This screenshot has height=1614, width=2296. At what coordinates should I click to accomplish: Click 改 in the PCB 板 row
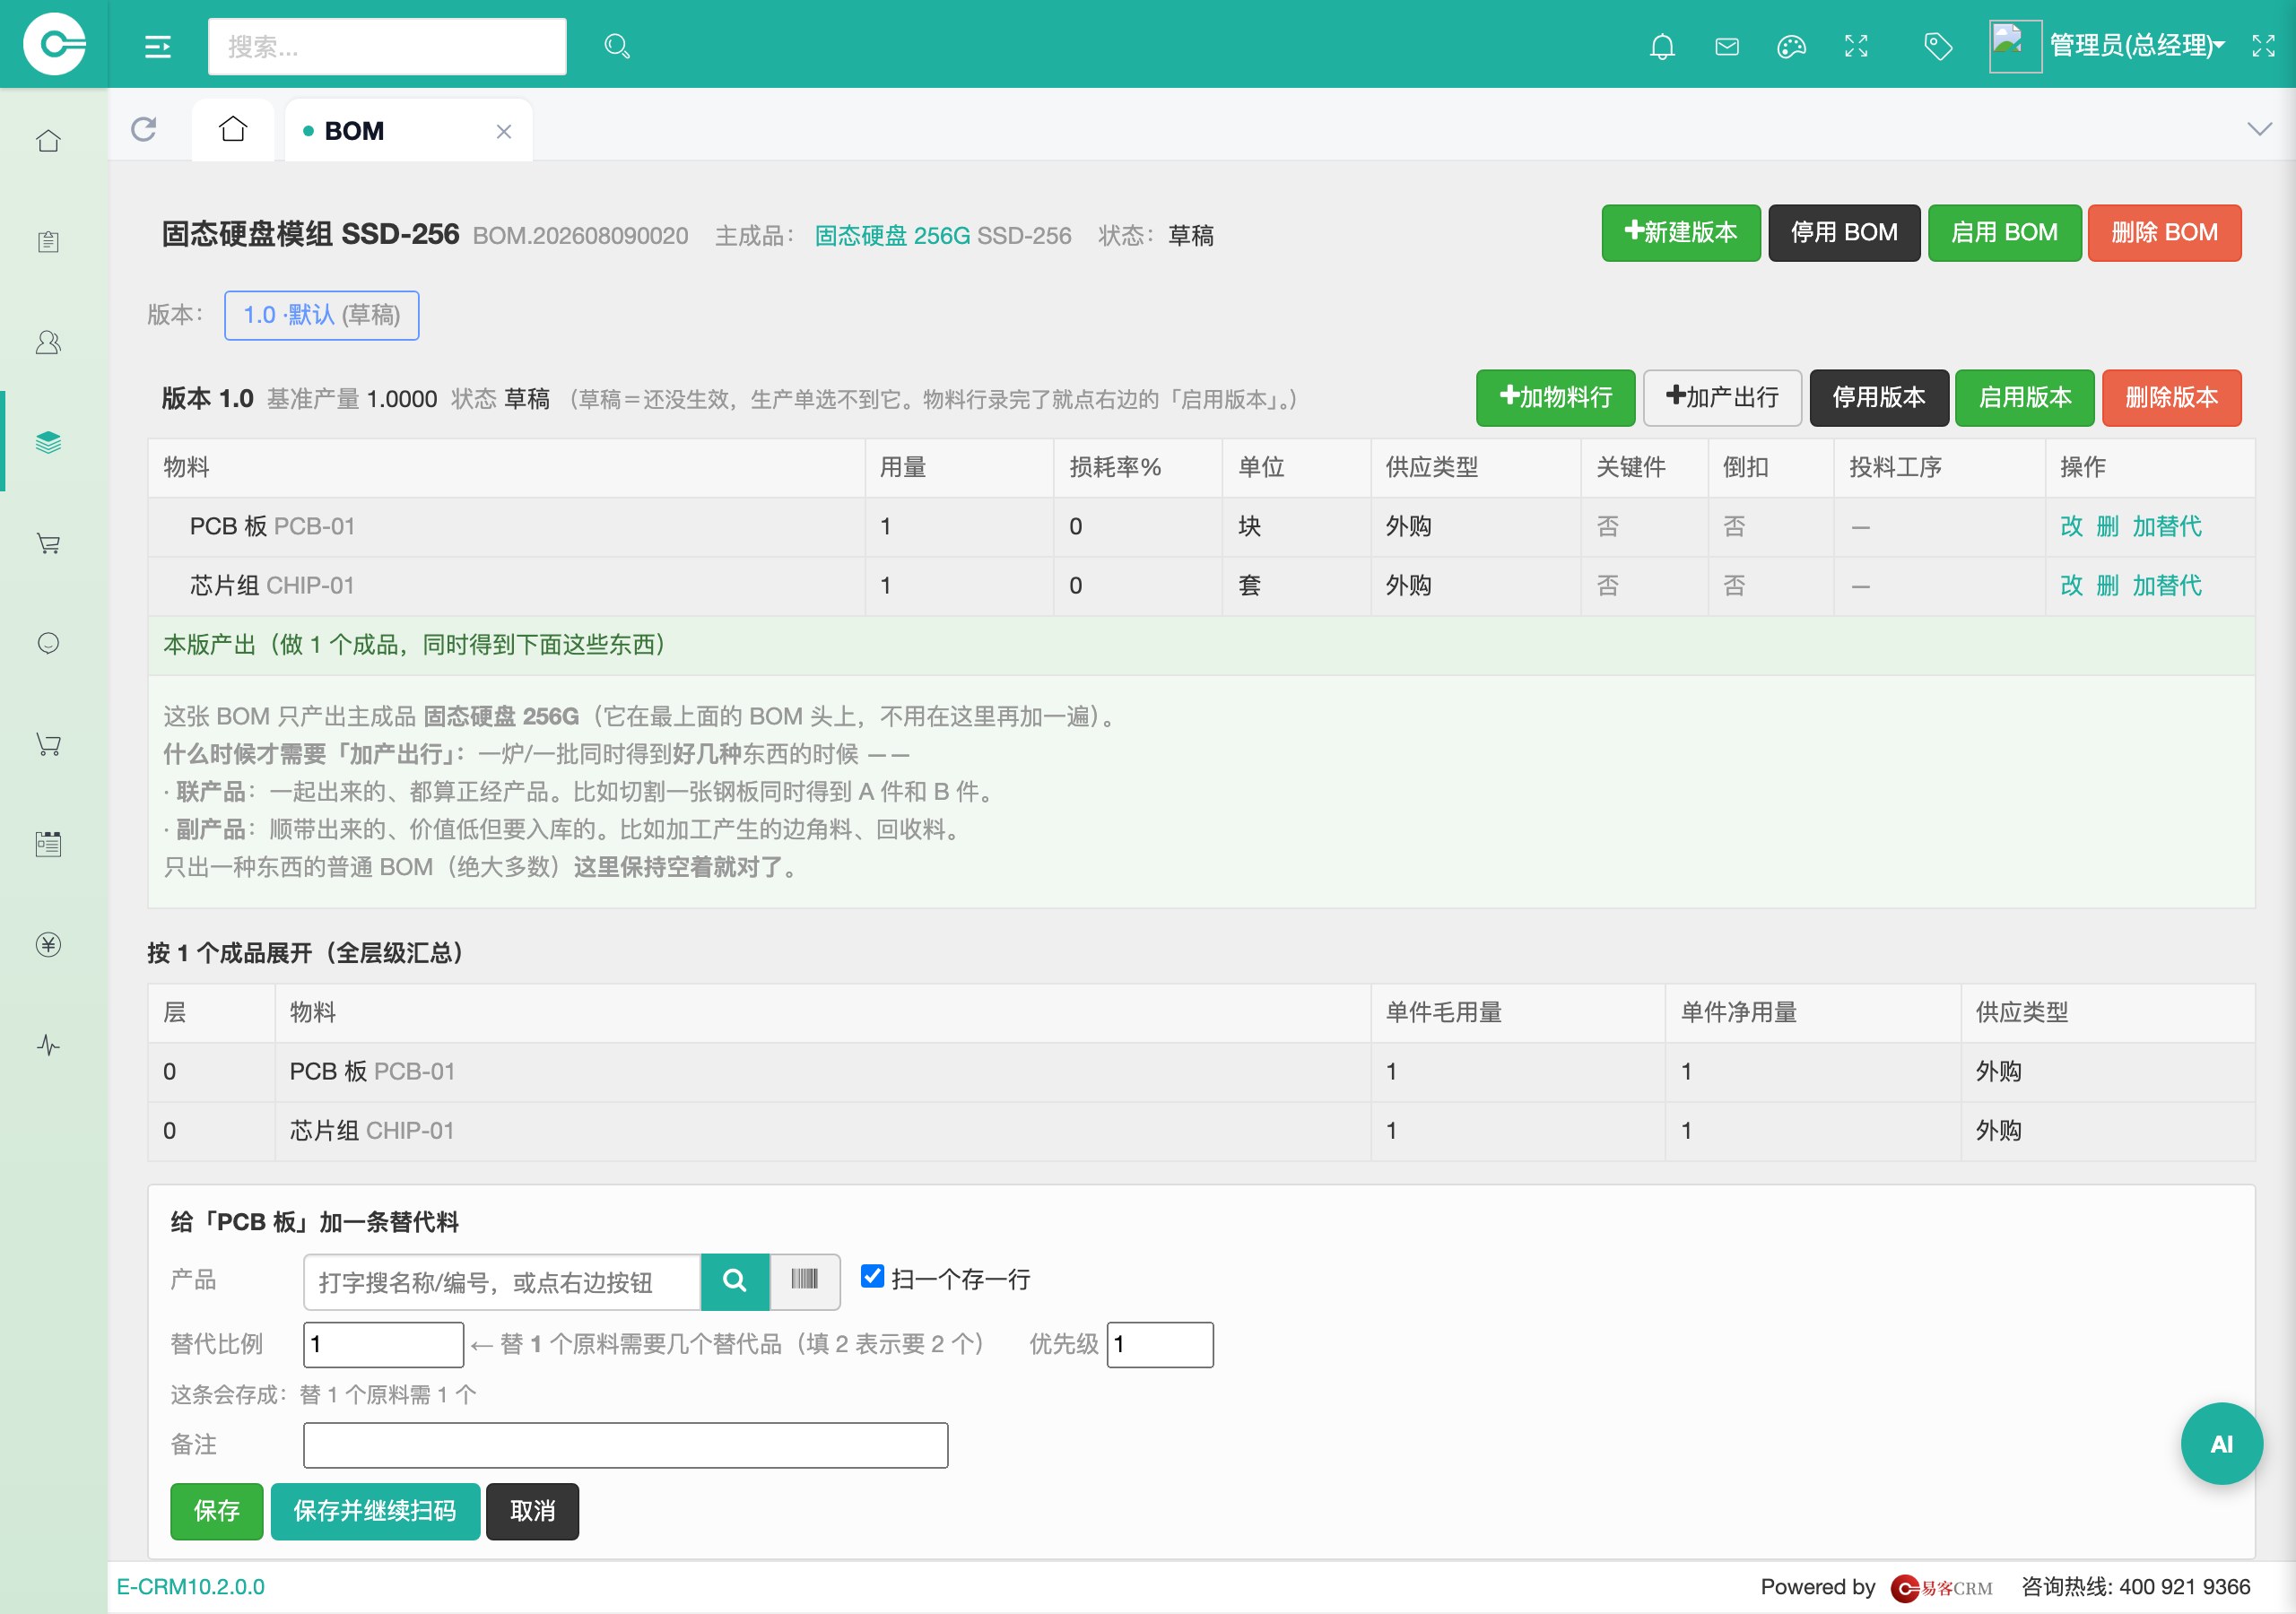[2071, 526]
